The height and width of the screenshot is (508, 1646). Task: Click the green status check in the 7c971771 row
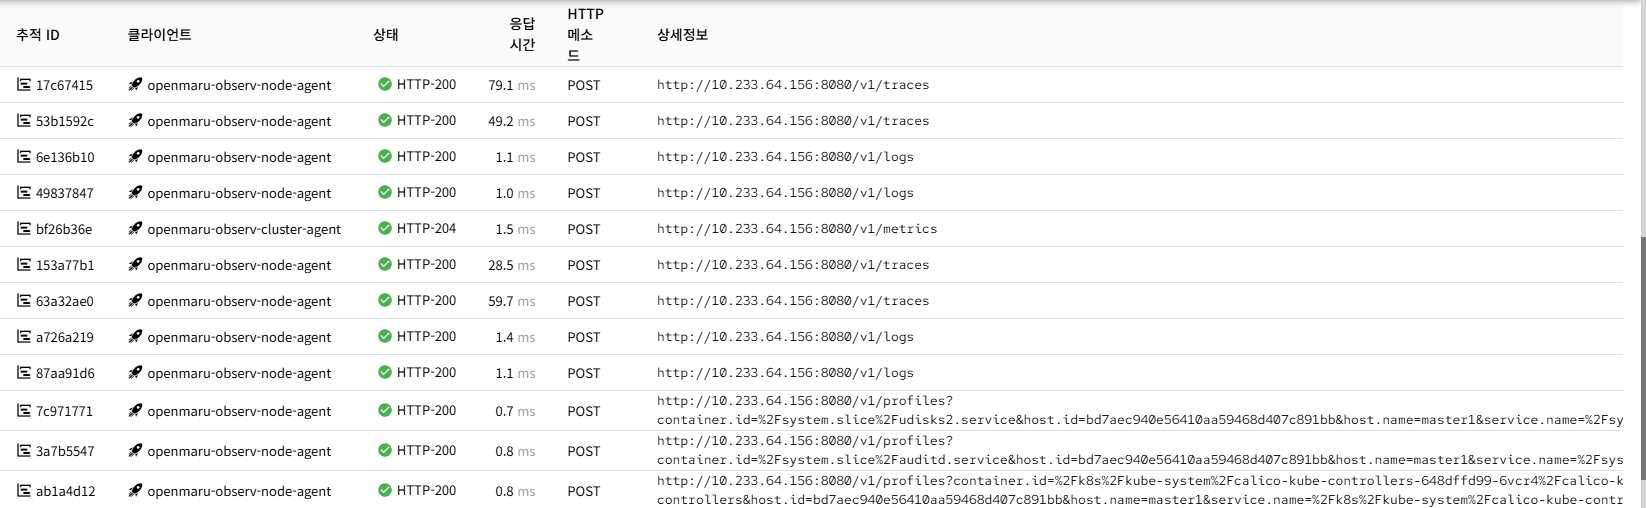pos(385,410)
